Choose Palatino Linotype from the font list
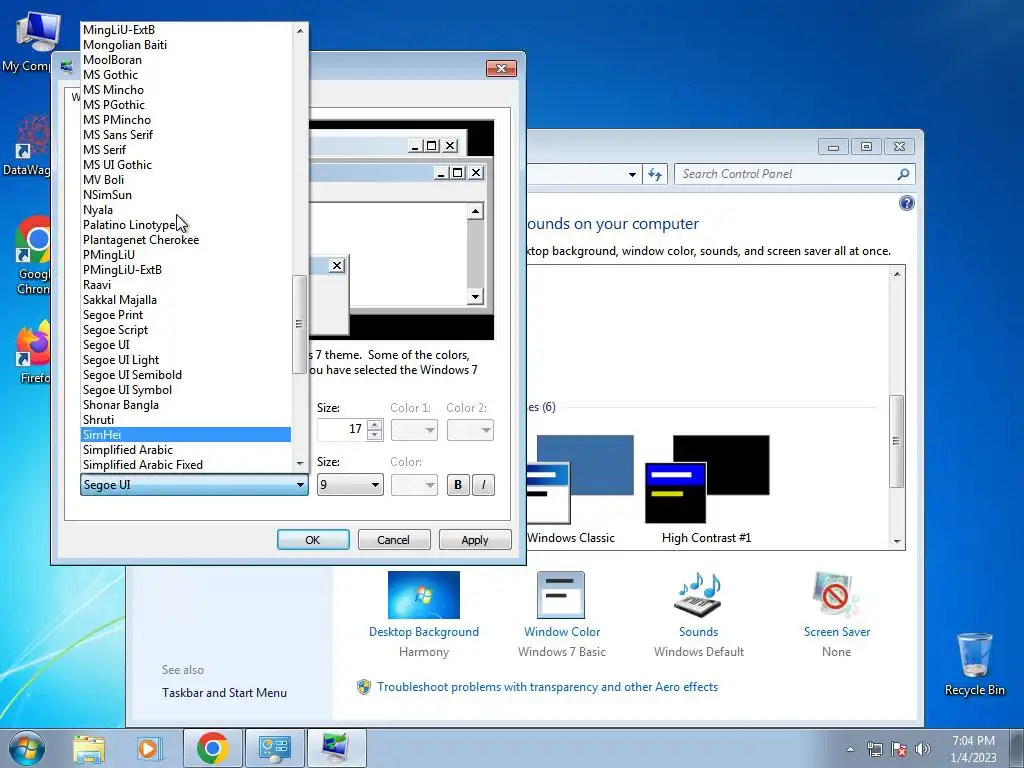Screen dimensions: 1024x768 tap(185, 225)
